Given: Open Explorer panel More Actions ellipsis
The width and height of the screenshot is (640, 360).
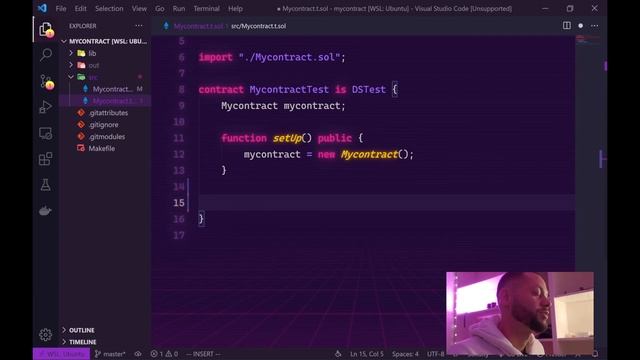Looking at the screenshot, I should click(139, 26).
